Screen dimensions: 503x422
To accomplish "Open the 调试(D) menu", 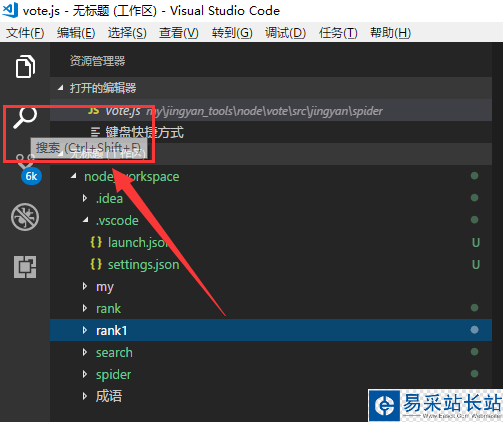I will [285, 33].
